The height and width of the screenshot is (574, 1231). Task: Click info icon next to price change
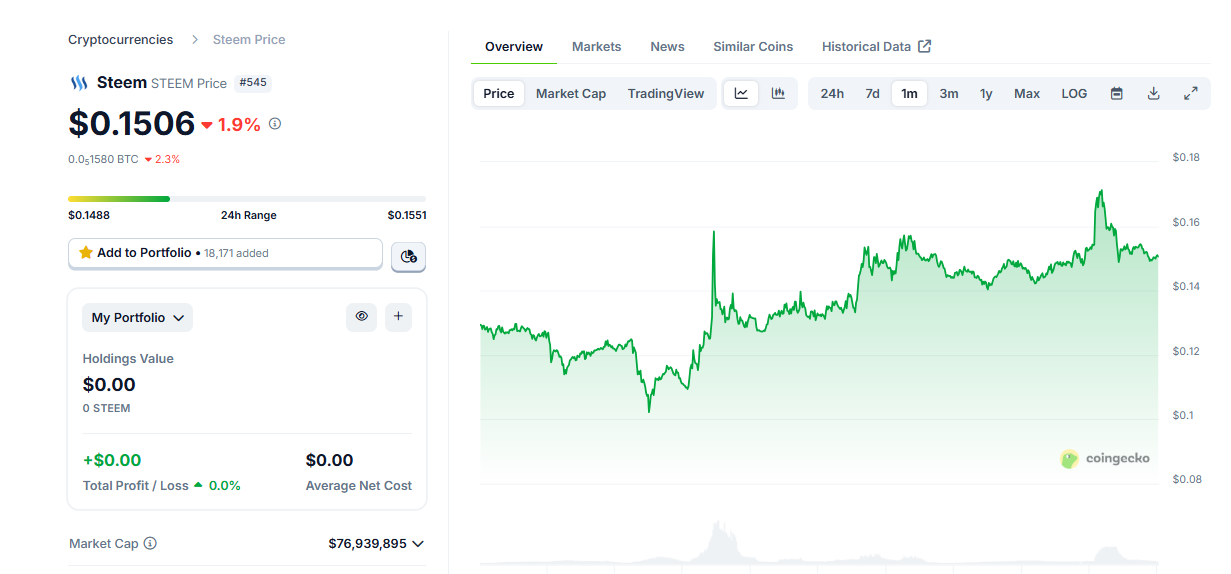coord(275,124)
